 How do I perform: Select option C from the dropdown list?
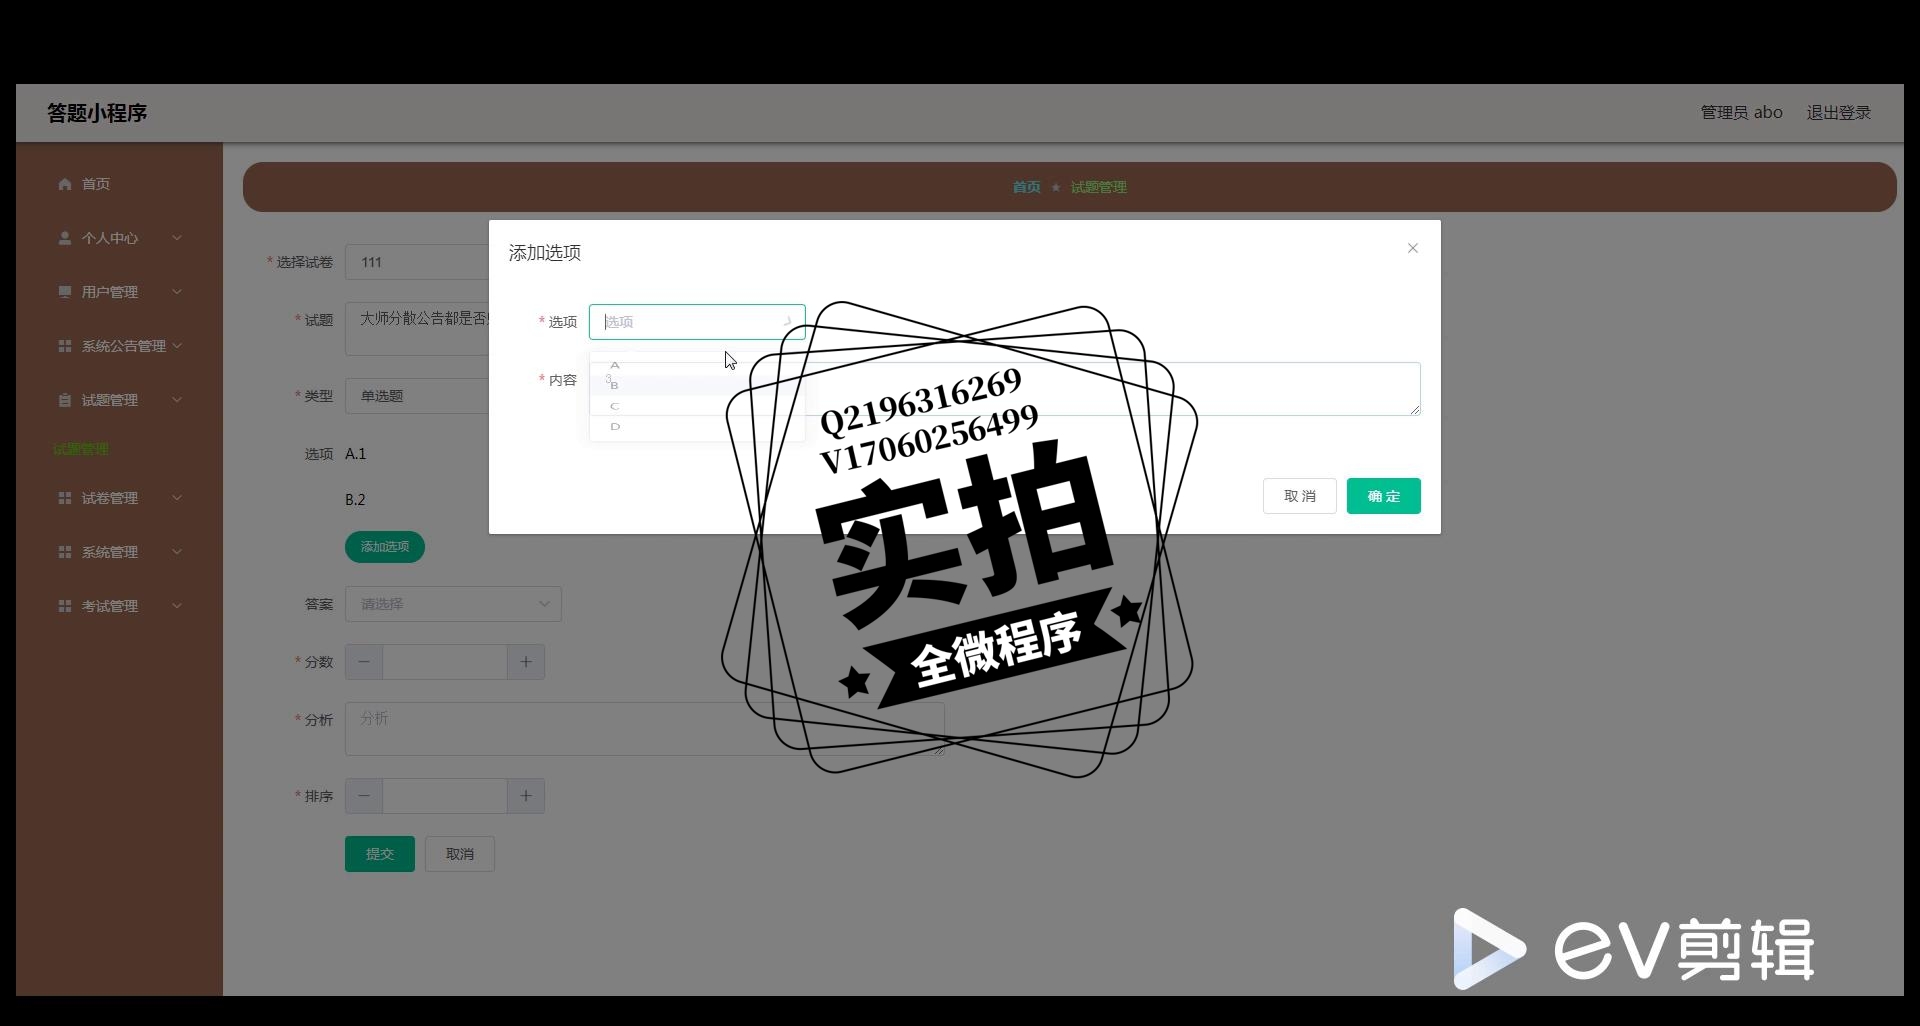pyautogui.click(x=697, y=406)
